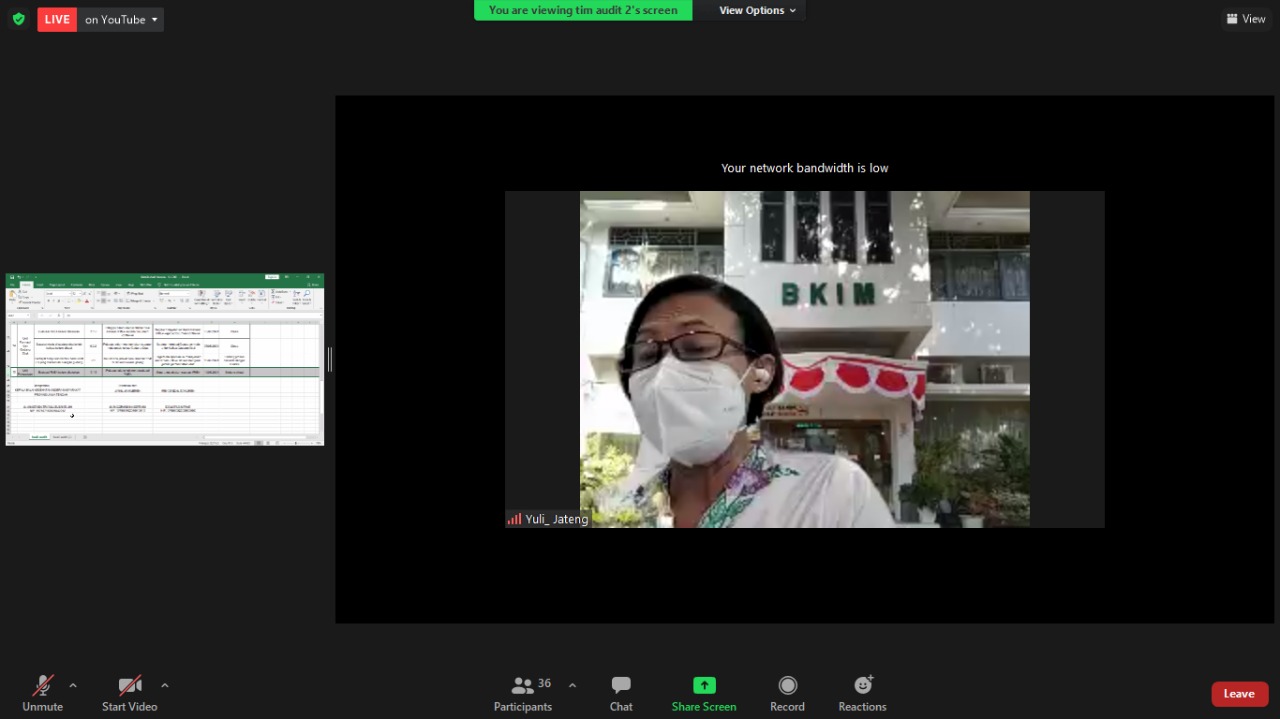Click the panel resize divider handle

[x=329, y=359]
